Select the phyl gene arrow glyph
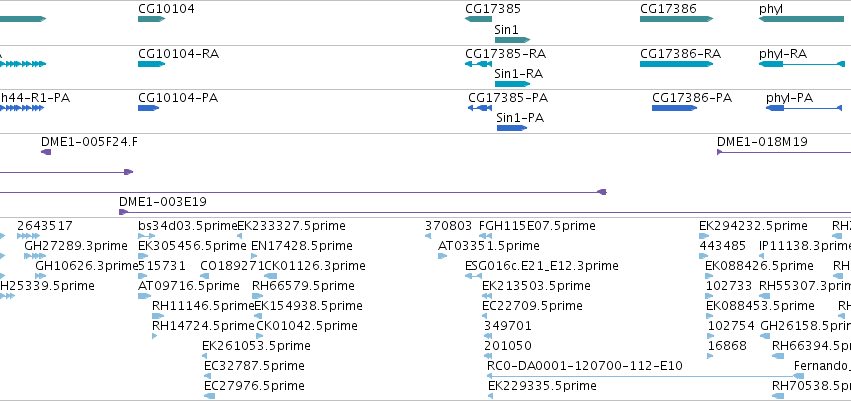This screenshot has height=401, width=851. [x=801, y=19]
